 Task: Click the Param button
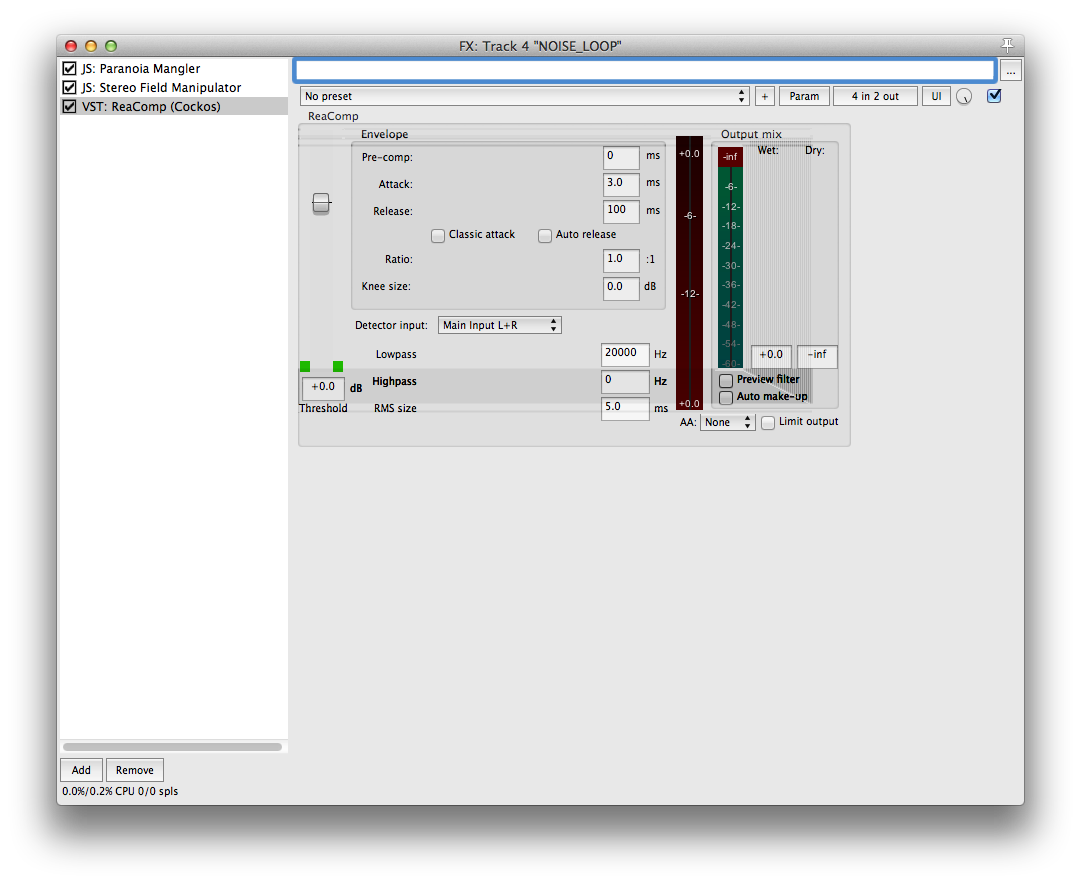tap(804, 97)
